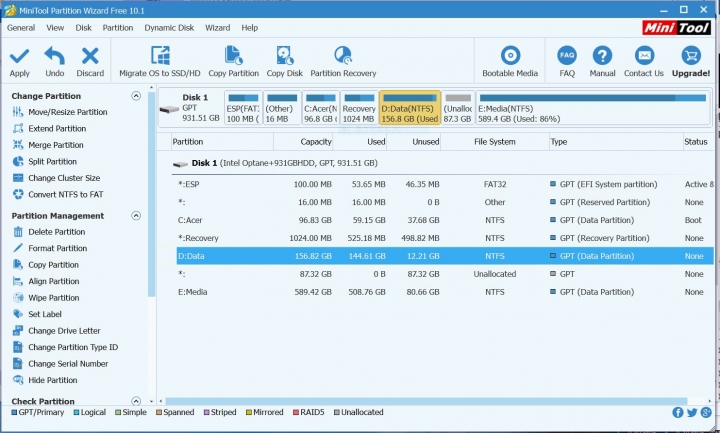Collapse the Check Partition section
The width and height of the screenshot is (720, 433).
[136, 401]
